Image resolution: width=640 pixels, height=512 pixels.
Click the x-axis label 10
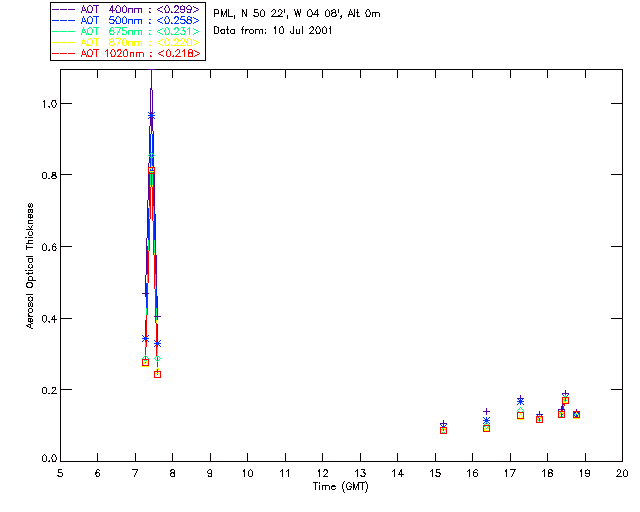(247, 473)
